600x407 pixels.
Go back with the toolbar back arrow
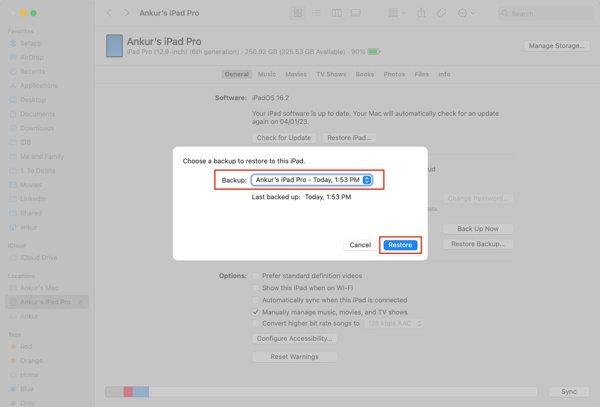tap(109, 13)
